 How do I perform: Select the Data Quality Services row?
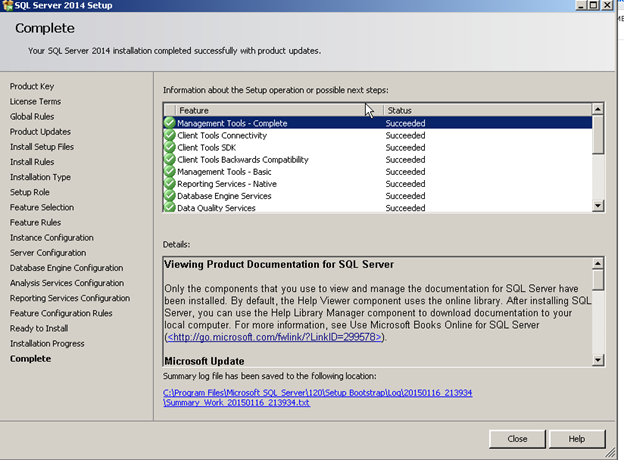click(x=377, y=208)
